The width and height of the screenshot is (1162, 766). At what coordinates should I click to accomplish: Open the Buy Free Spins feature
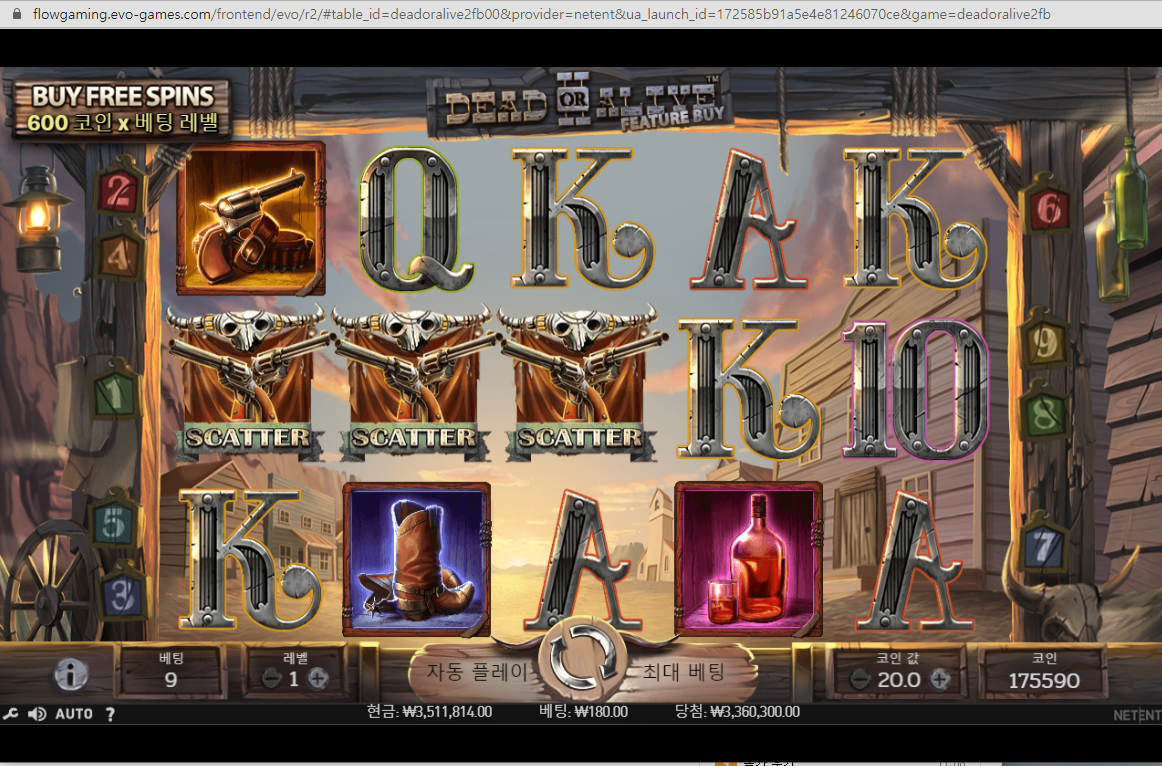click(122, 109)
